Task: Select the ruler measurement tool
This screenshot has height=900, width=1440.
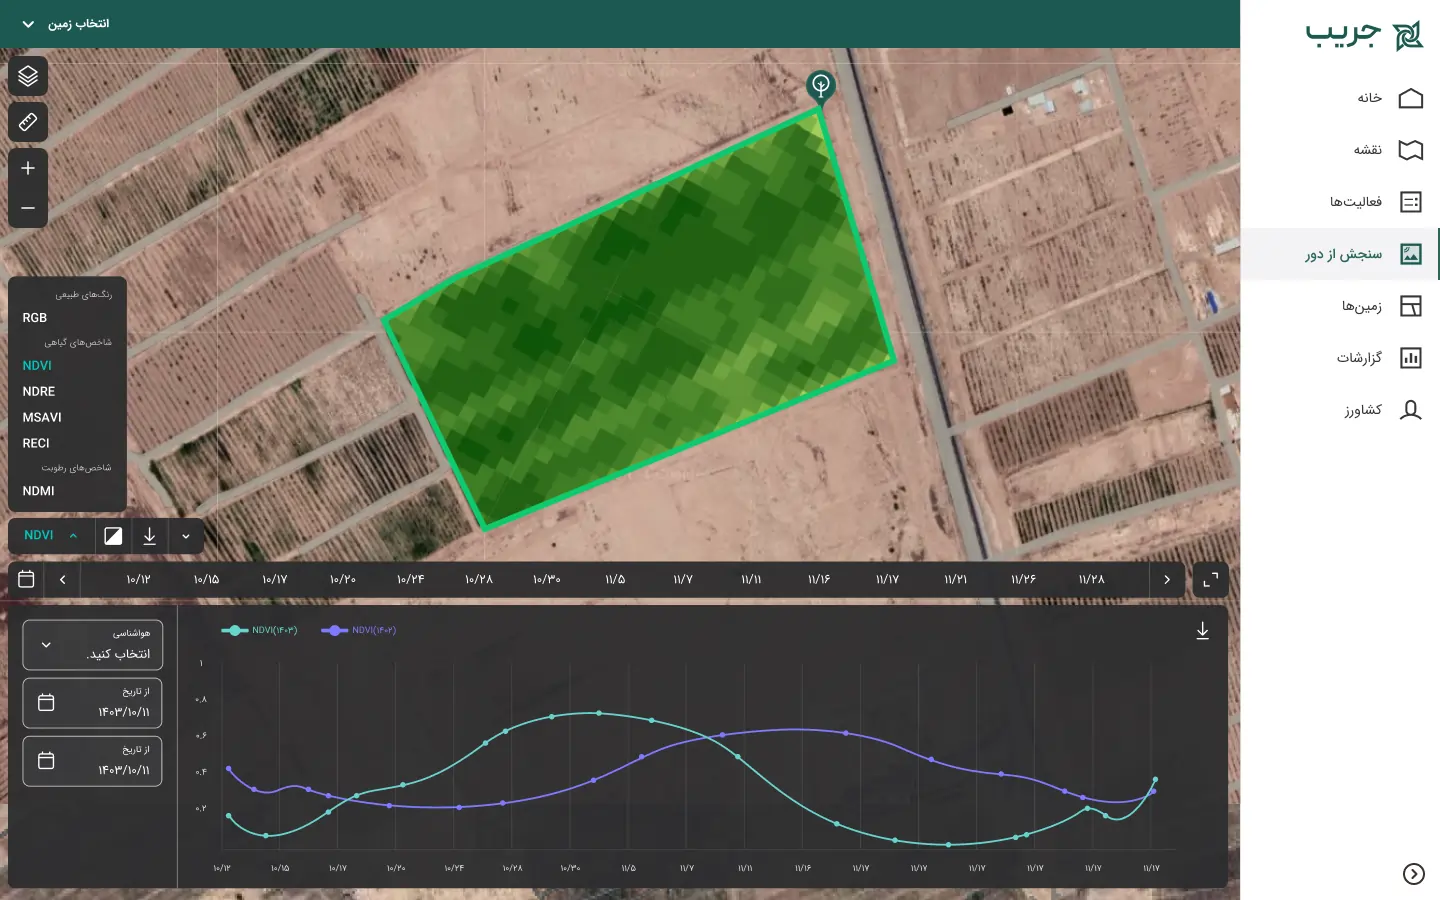Action: (x=28, y=122)
